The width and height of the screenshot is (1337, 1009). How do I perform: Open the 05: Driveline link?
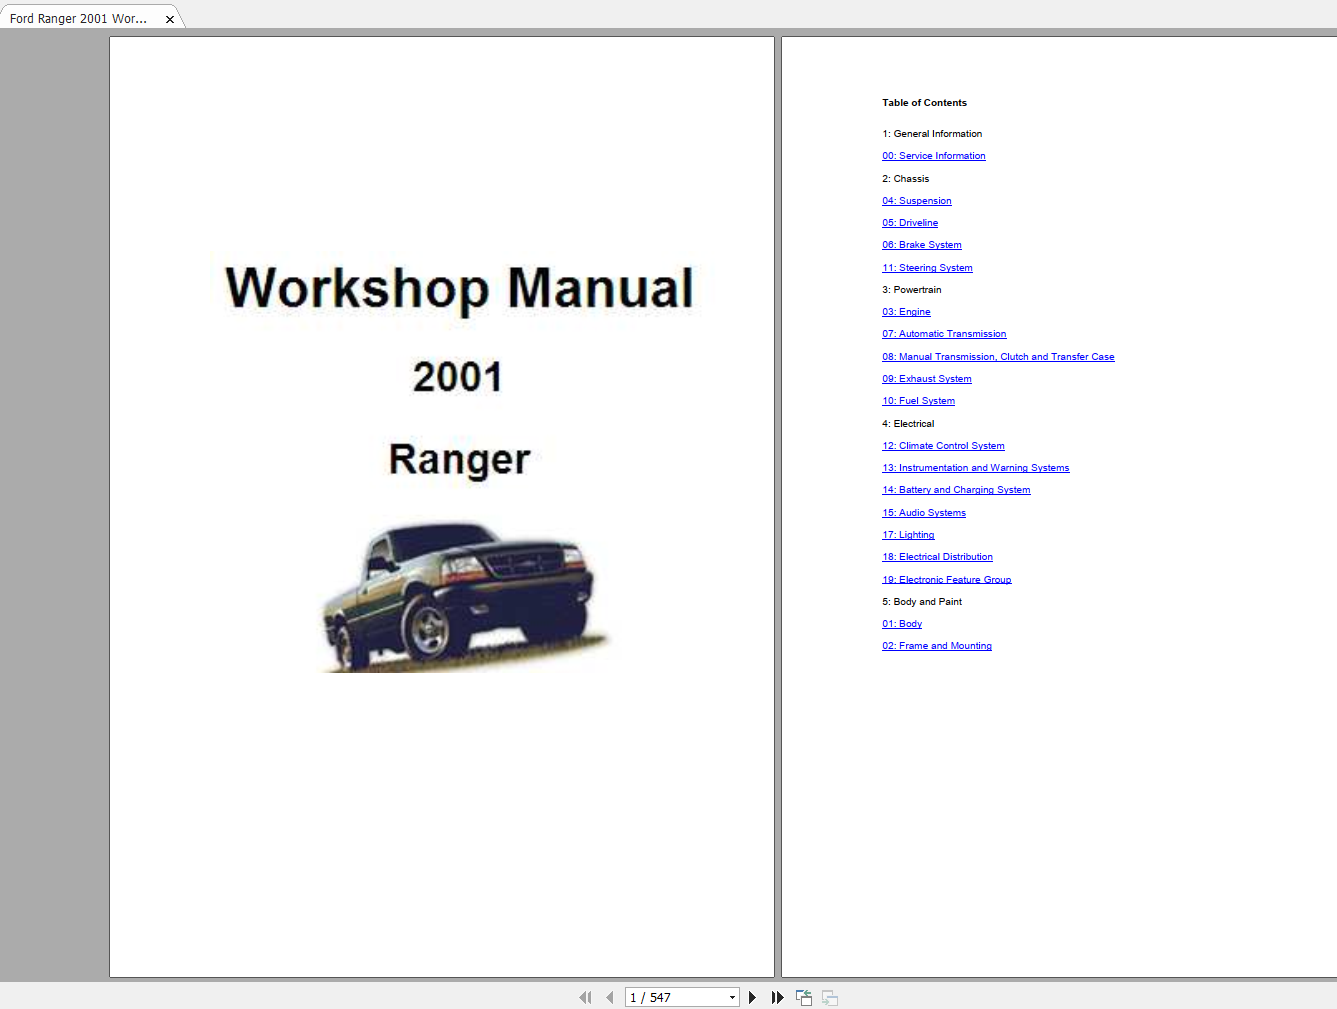pos(910,223)
